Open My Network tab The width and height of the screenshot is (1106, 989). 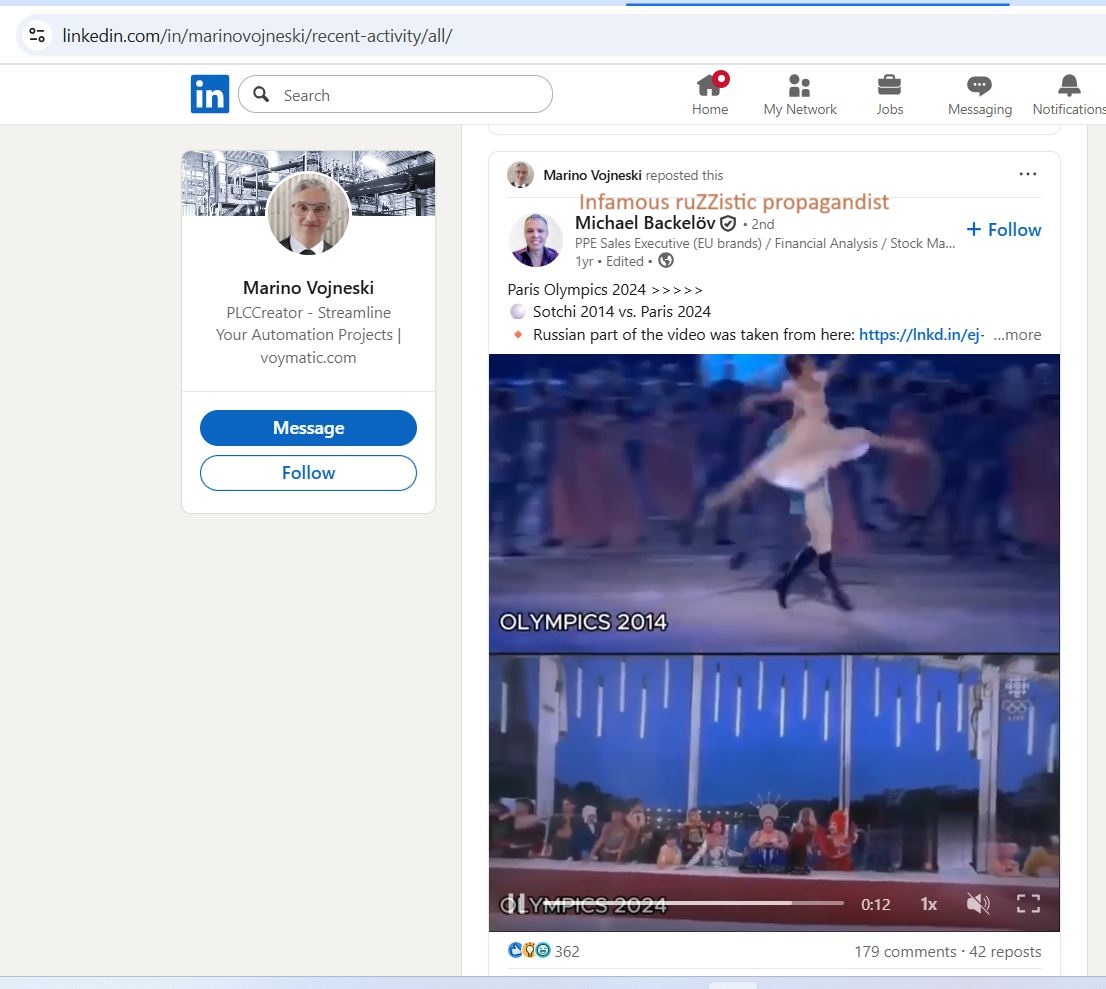(800, 95)
